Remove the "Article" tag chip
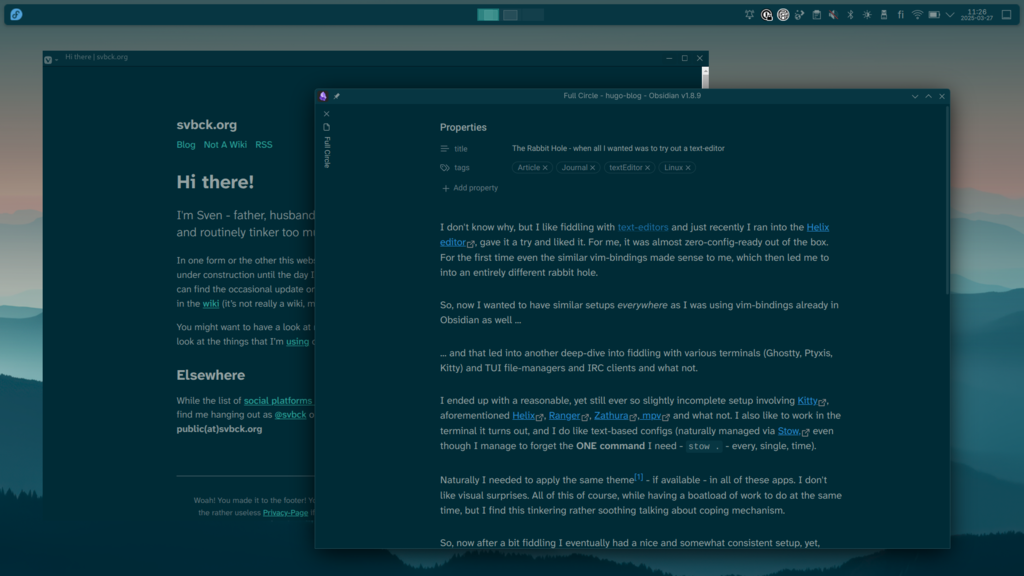Screen dimensions: 1024x576 544,167
